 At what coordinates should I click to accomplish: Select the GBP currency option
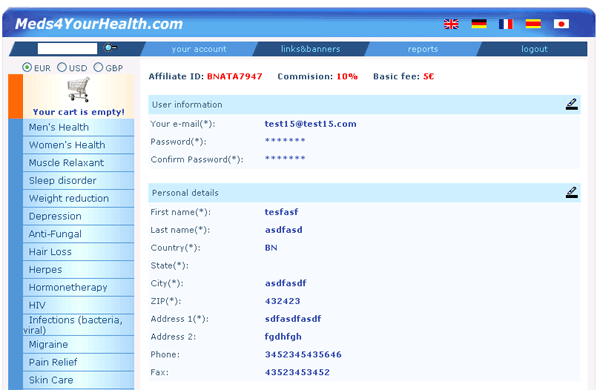[98, 67]
